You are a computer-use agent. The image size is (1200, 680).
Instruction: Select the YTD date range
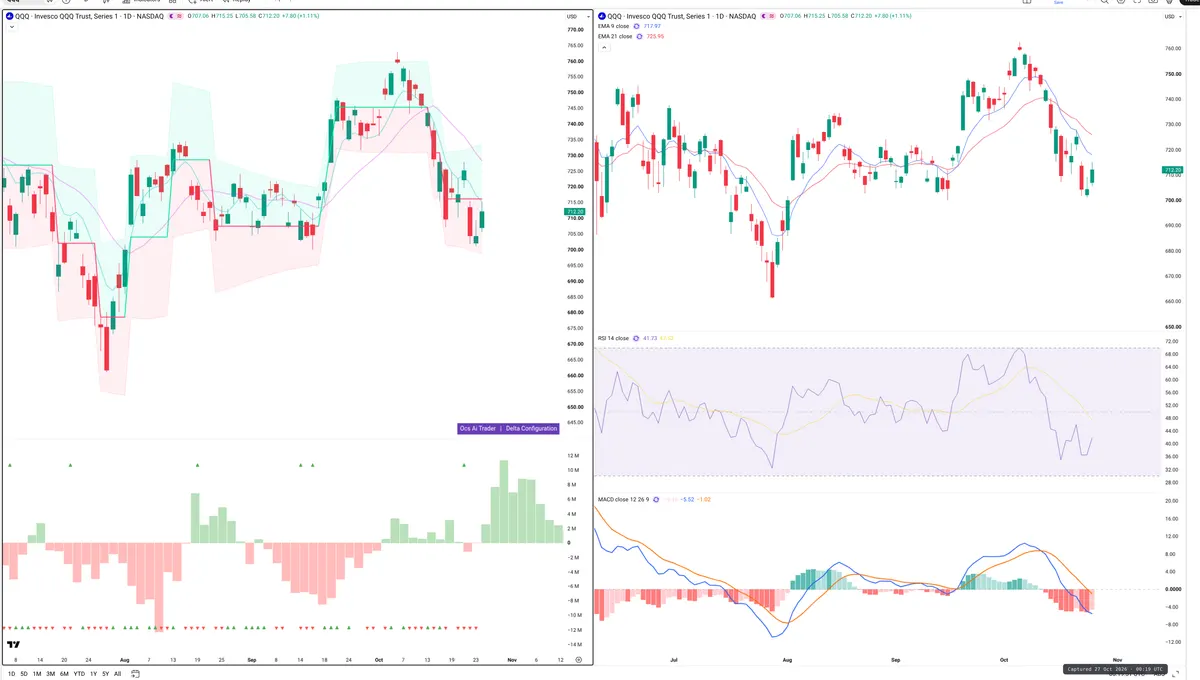point(79,674)
